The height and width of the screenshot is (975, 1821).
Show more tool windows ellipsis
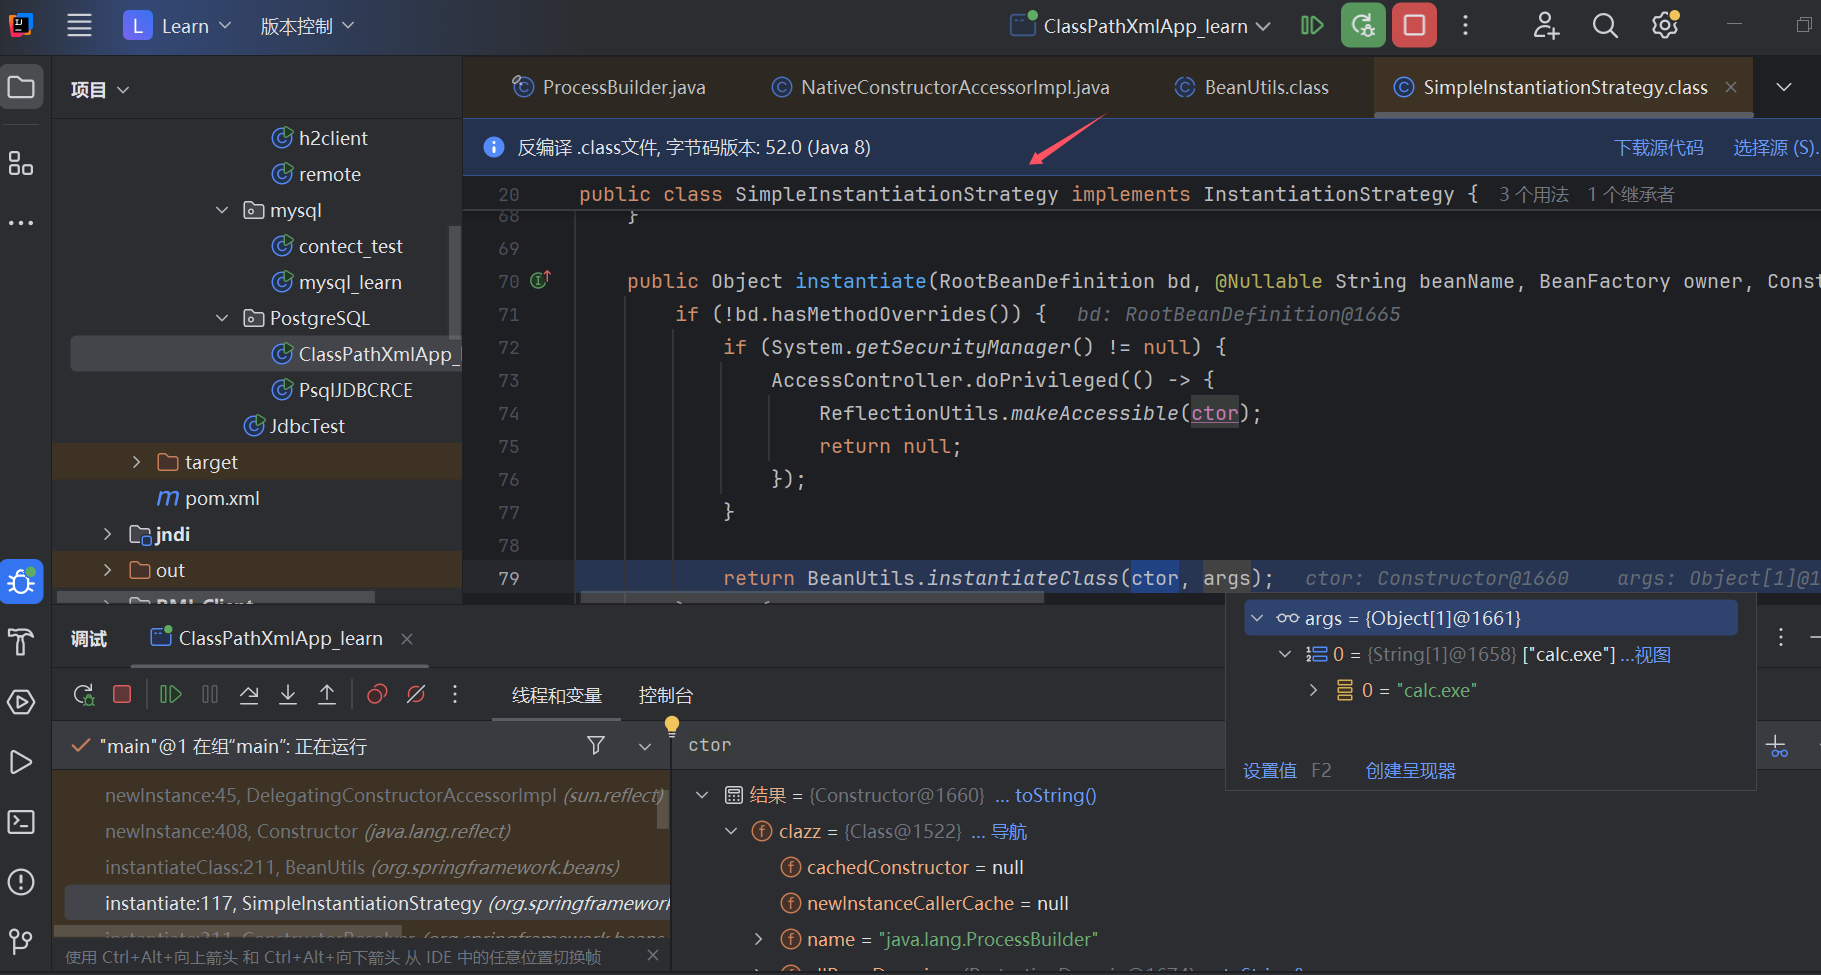[21, 222]
